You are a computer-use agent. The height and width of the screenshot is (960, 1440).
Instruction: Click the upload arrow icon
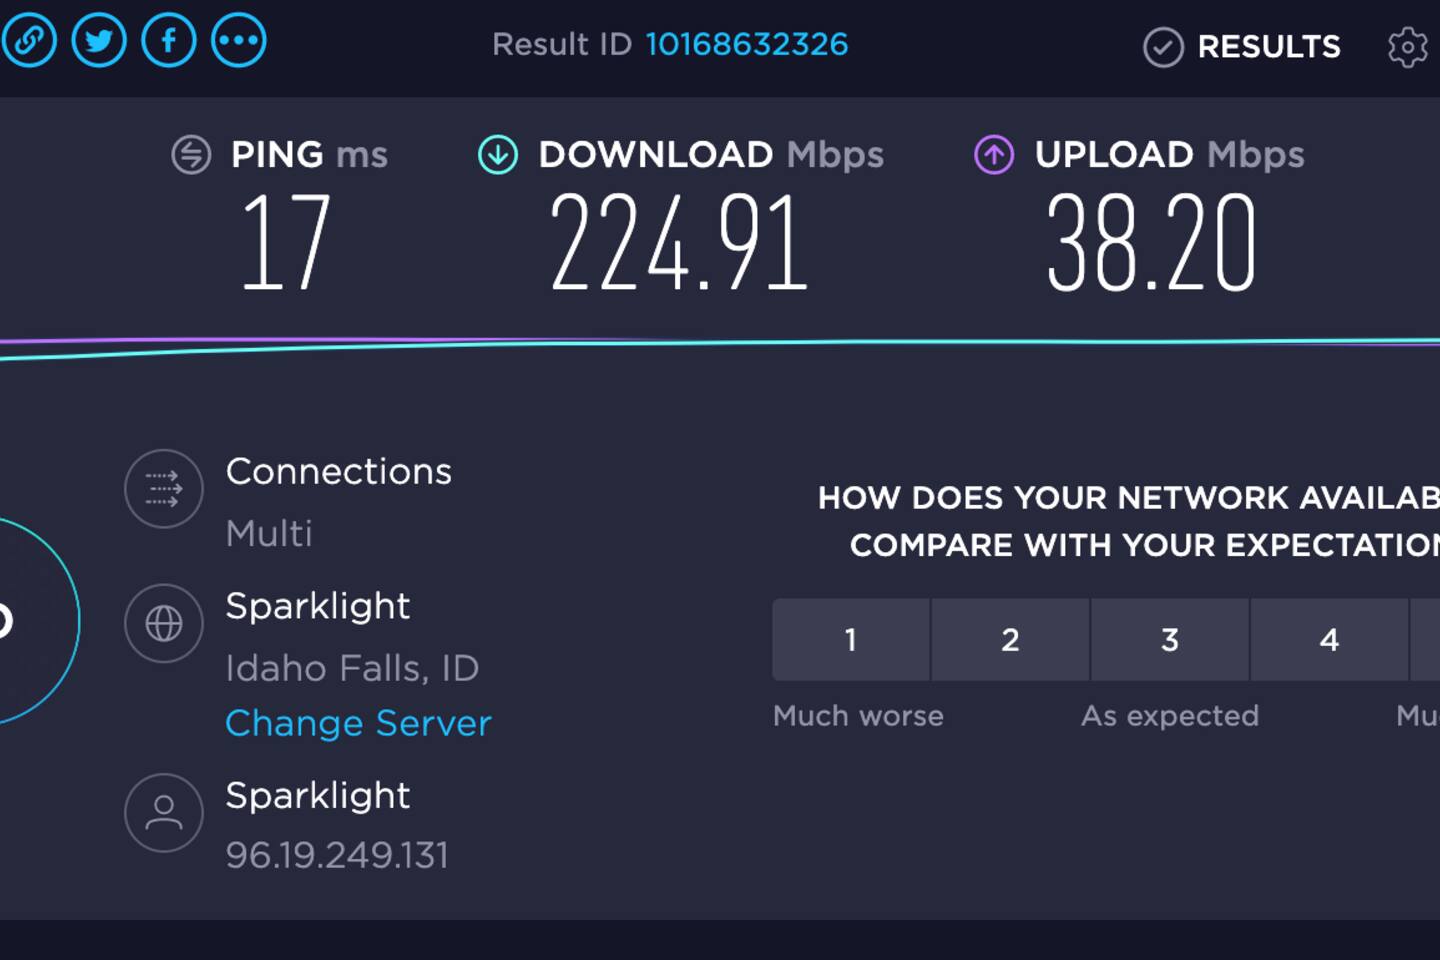(x=994, y=155)
